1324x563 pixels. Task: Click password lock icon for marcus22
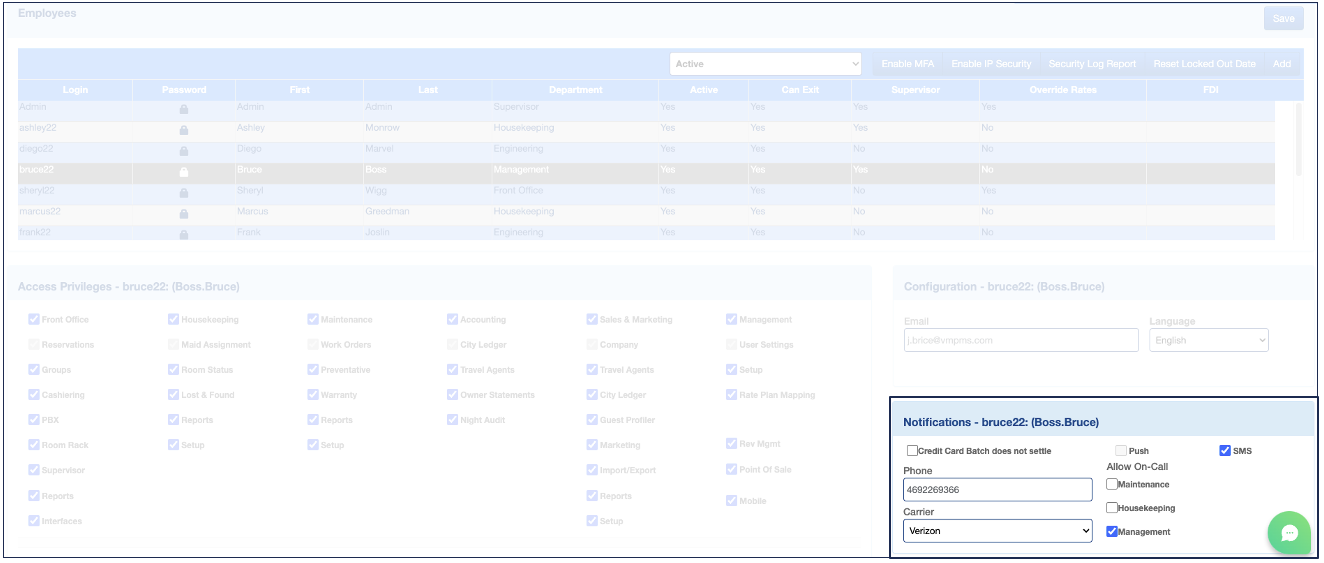(184, 213)
